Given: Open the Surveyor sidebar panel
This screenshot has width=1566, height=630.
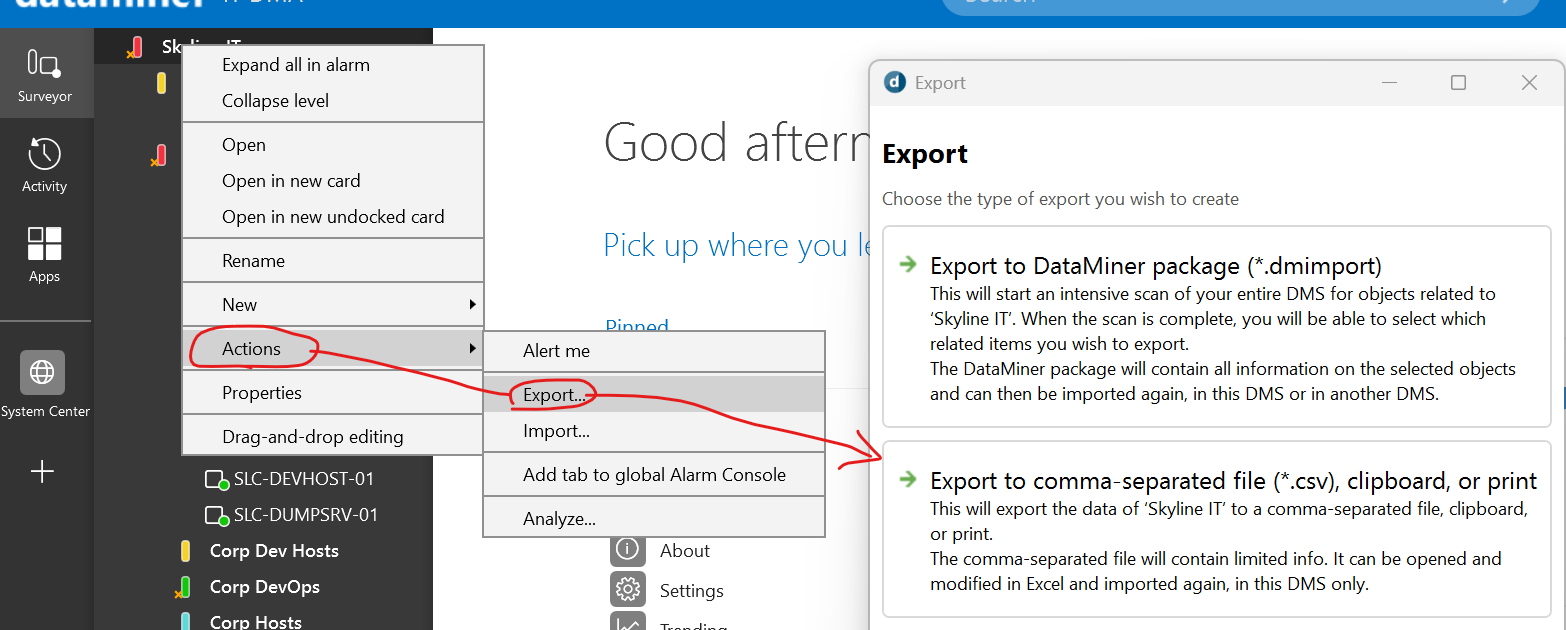Looking at the screenshot, I should (45, 74).
